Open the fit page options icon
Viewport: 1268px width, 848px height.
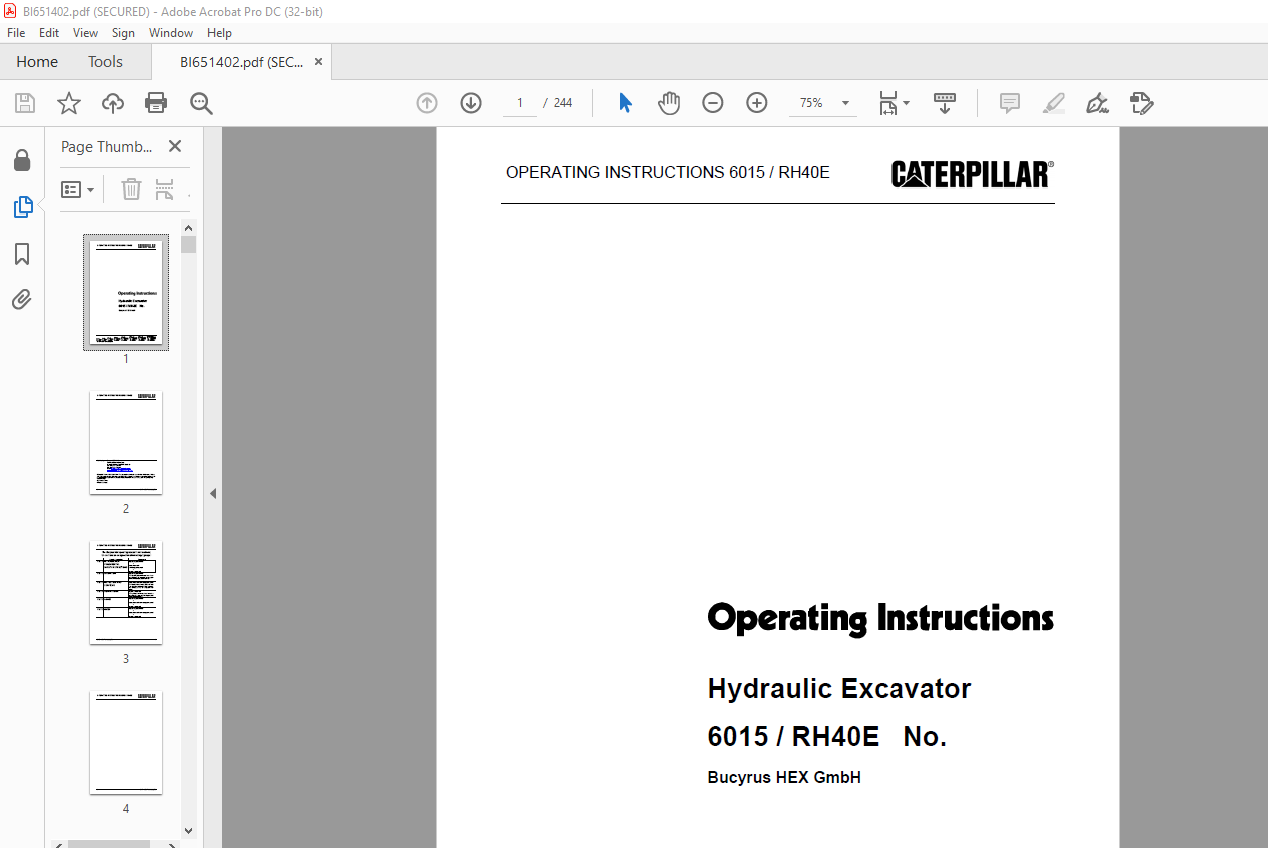(893, 103)
